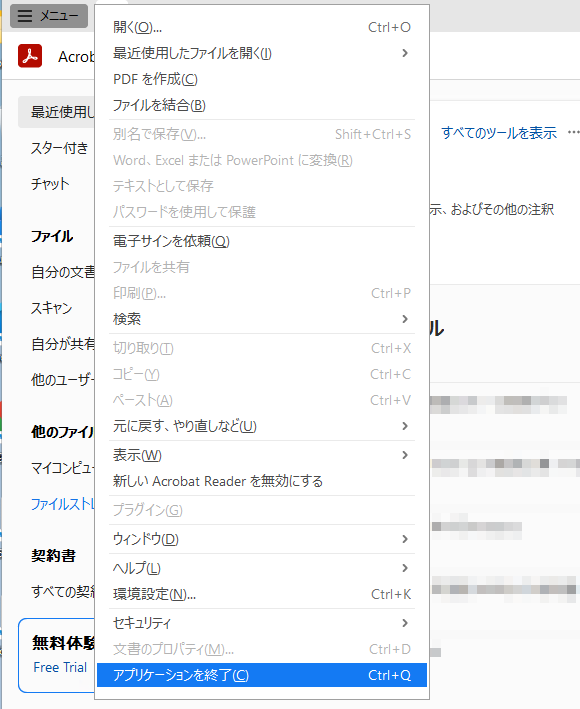Image resolution: width=580 pixels, height=709 pixels.
Task: Select アプリケーションを終了 menu item
Action: coord(262,675)
